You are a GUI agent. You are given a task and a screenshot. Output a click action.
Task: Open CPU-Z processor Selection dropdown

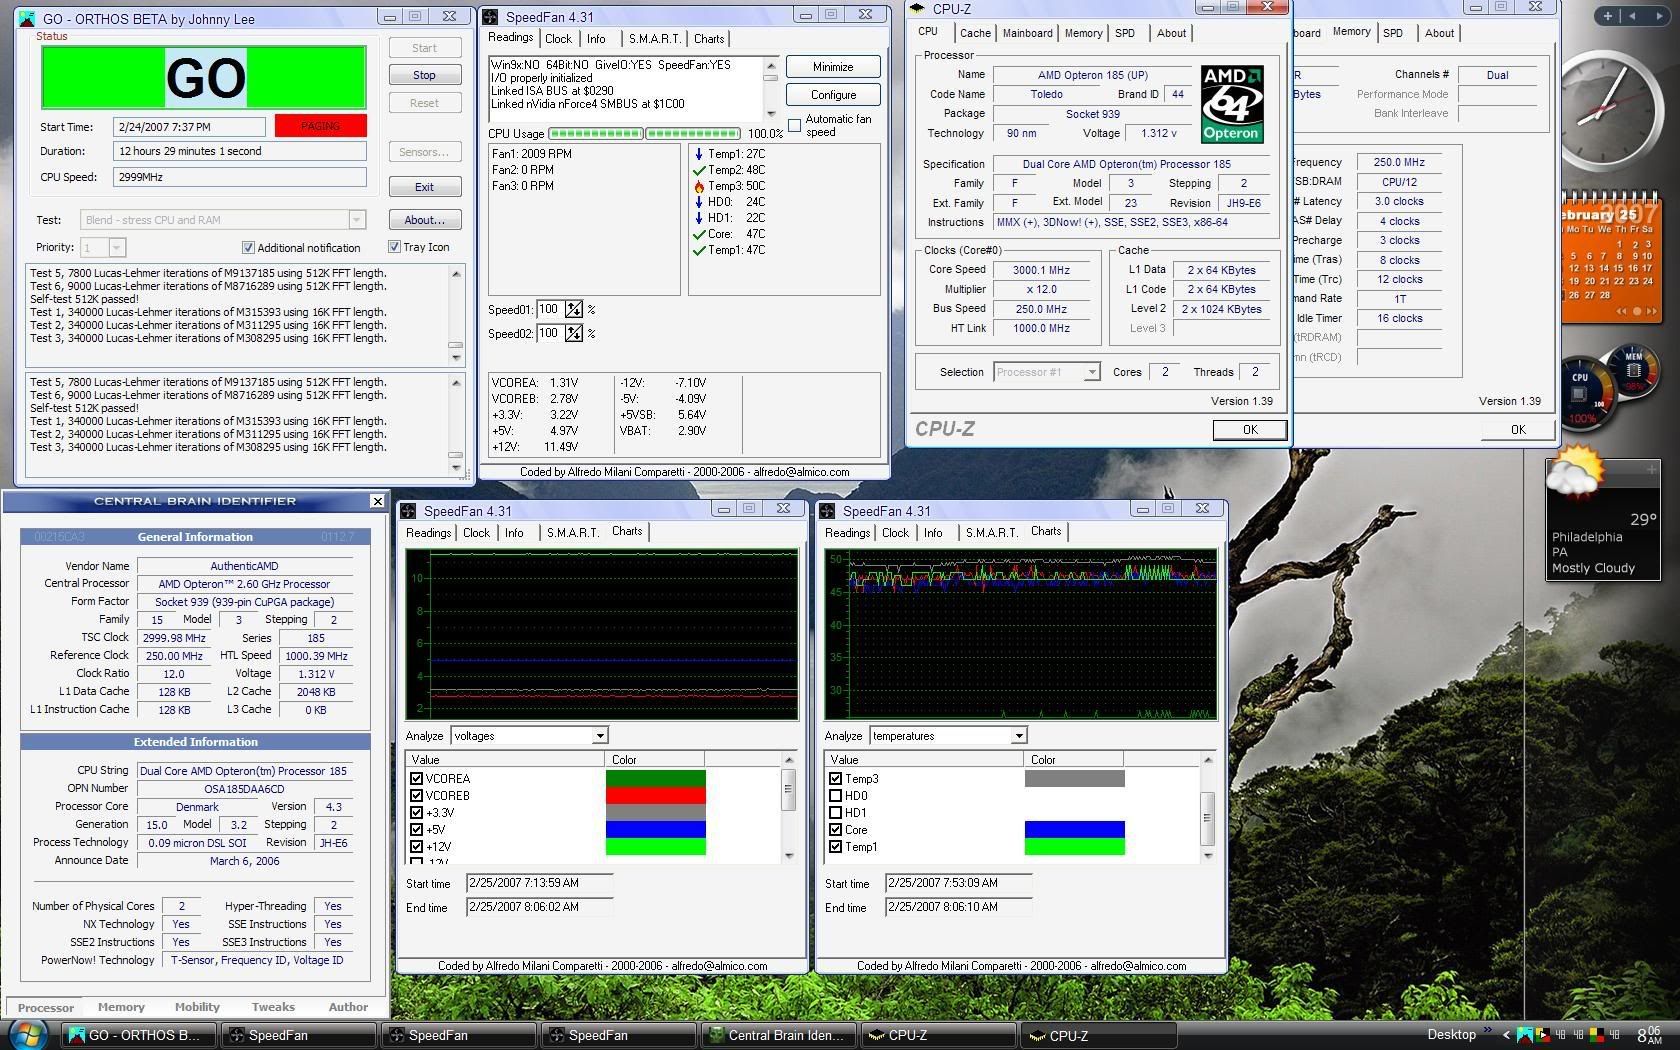tap(1091, 372)
